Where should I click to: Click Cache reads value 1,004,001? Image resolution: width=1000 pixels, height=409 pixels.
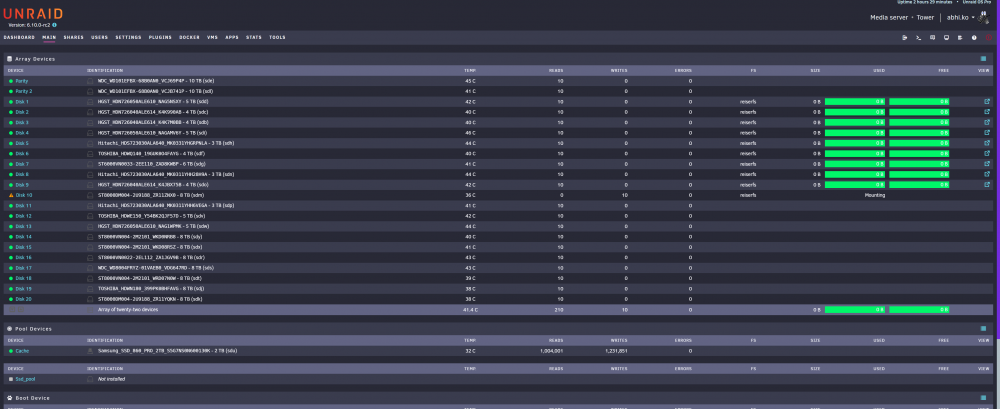coord(550,351)
